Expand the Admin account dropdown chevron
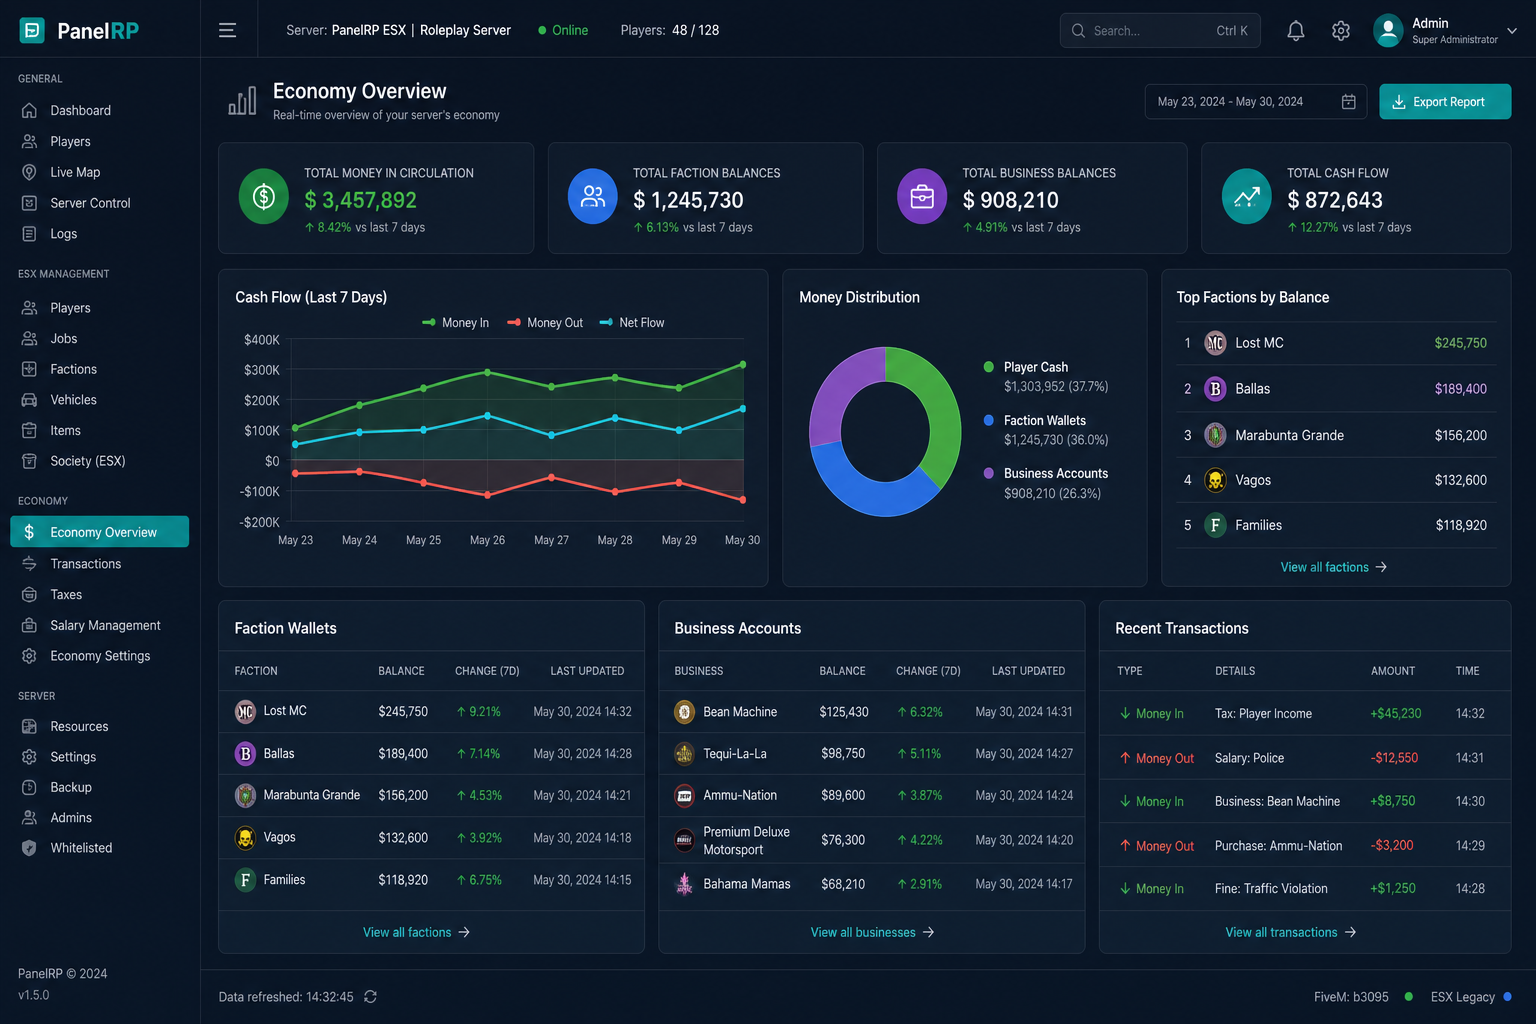 [1512, 31]
